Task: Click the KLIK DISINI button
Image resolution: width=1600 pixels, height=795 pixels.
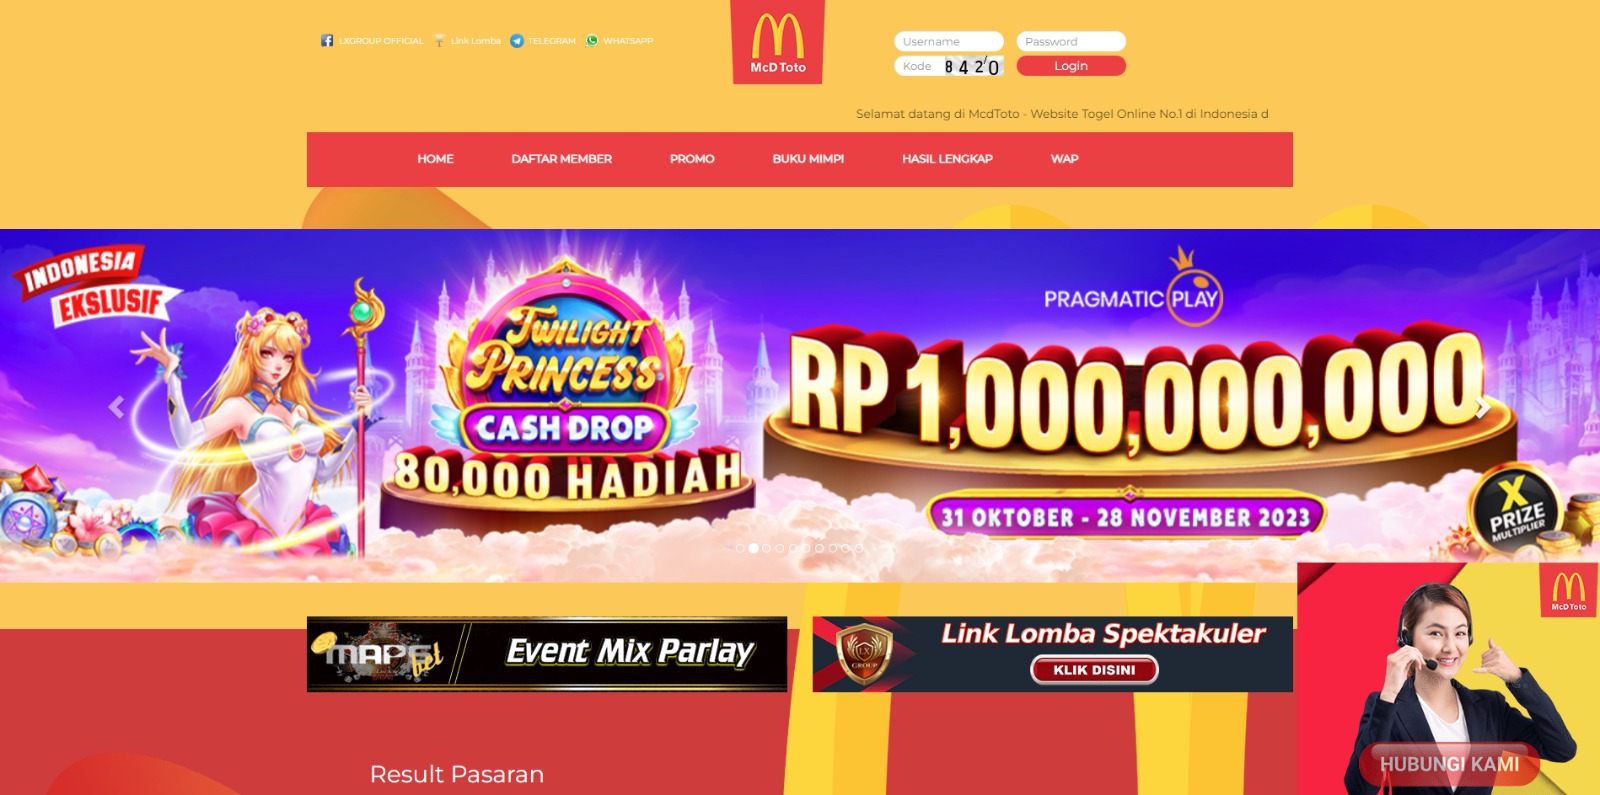Action: click(1094, 670)
